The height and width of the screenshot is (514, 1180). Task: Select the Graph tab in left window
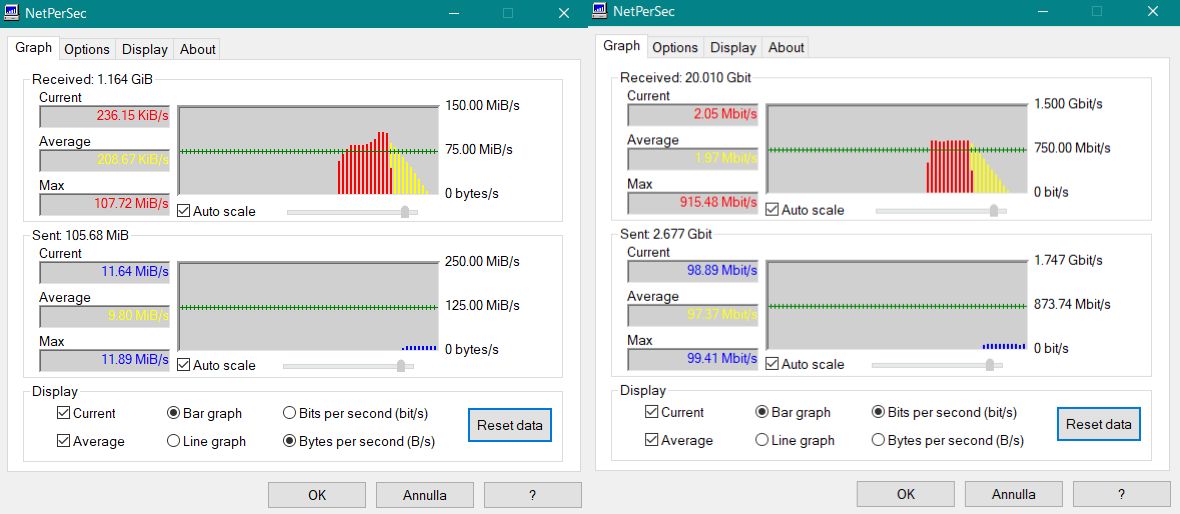pos(34,47)
